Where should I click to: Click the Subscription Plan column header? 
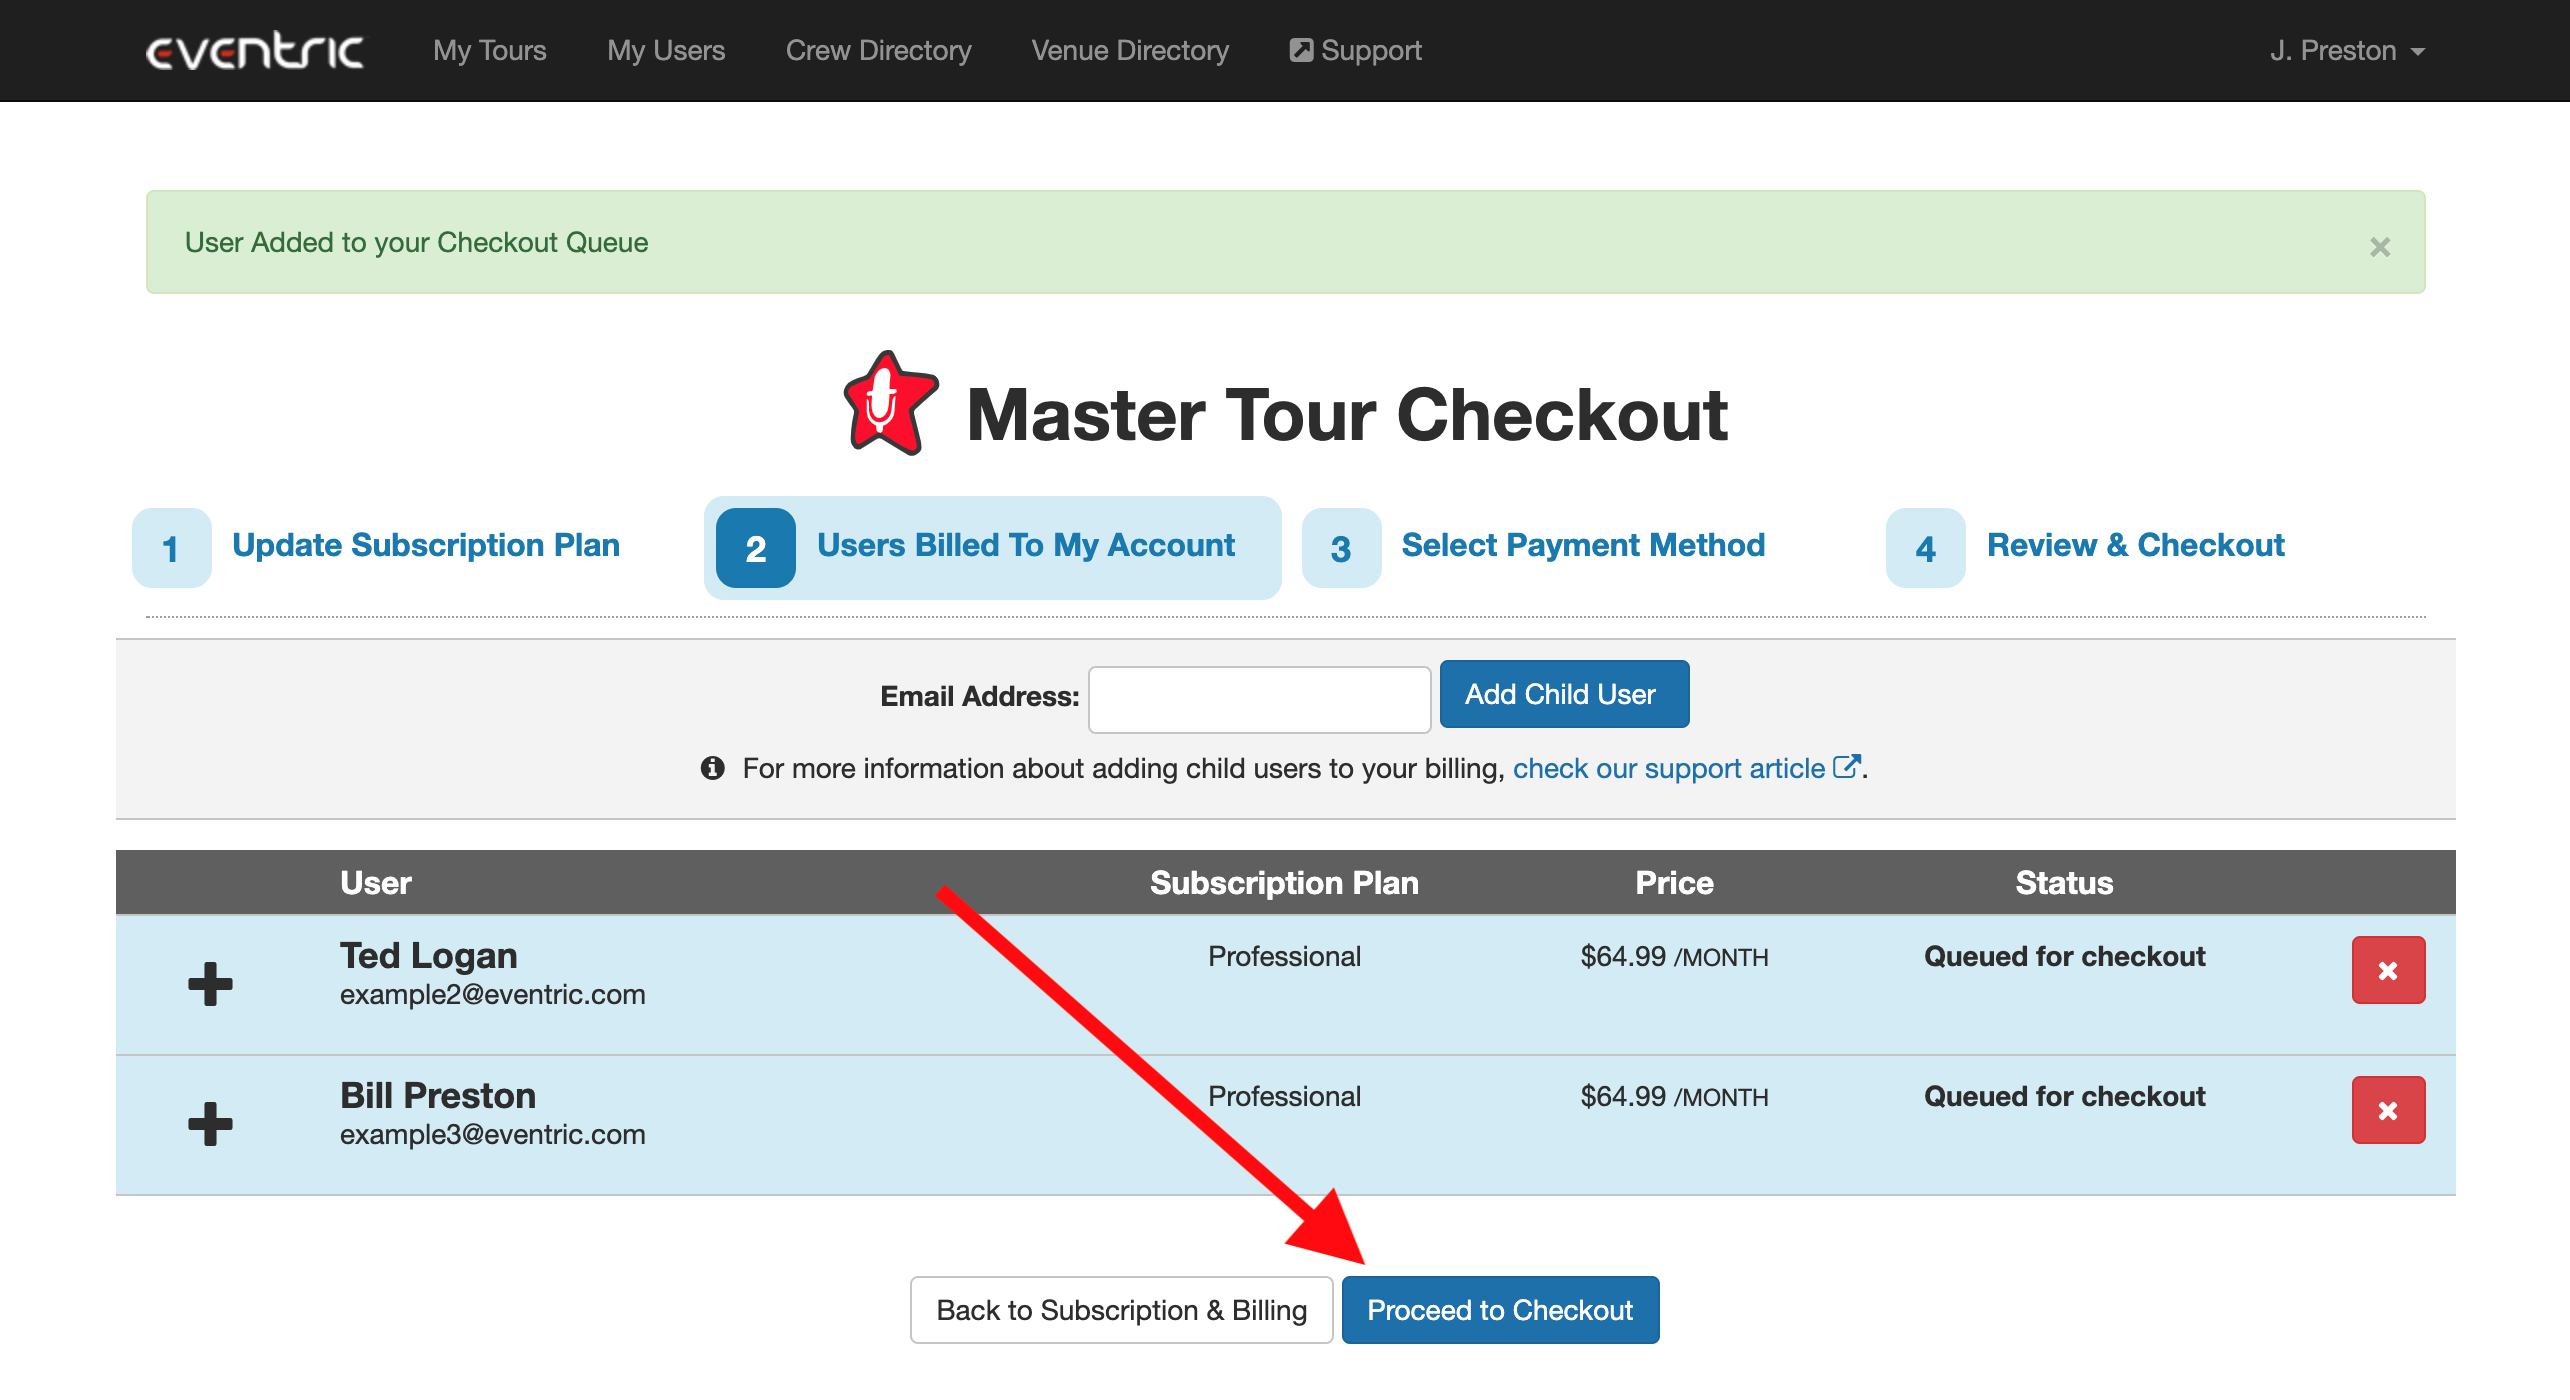pyautogui.click(x=1284, y=883)
